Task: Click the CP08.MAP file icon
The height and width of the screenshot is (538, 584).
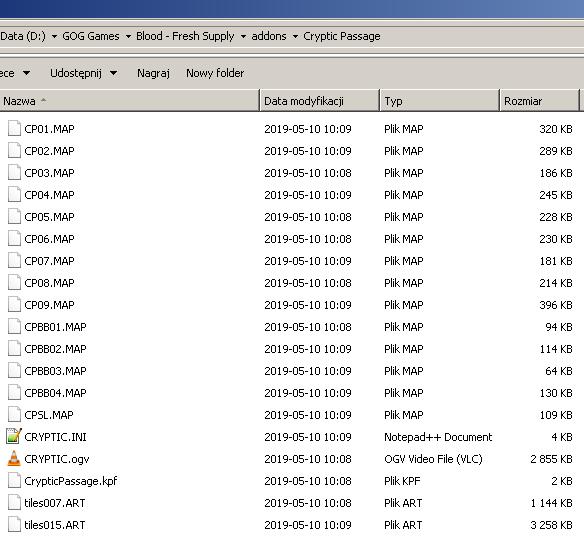Action: (14, 282)
